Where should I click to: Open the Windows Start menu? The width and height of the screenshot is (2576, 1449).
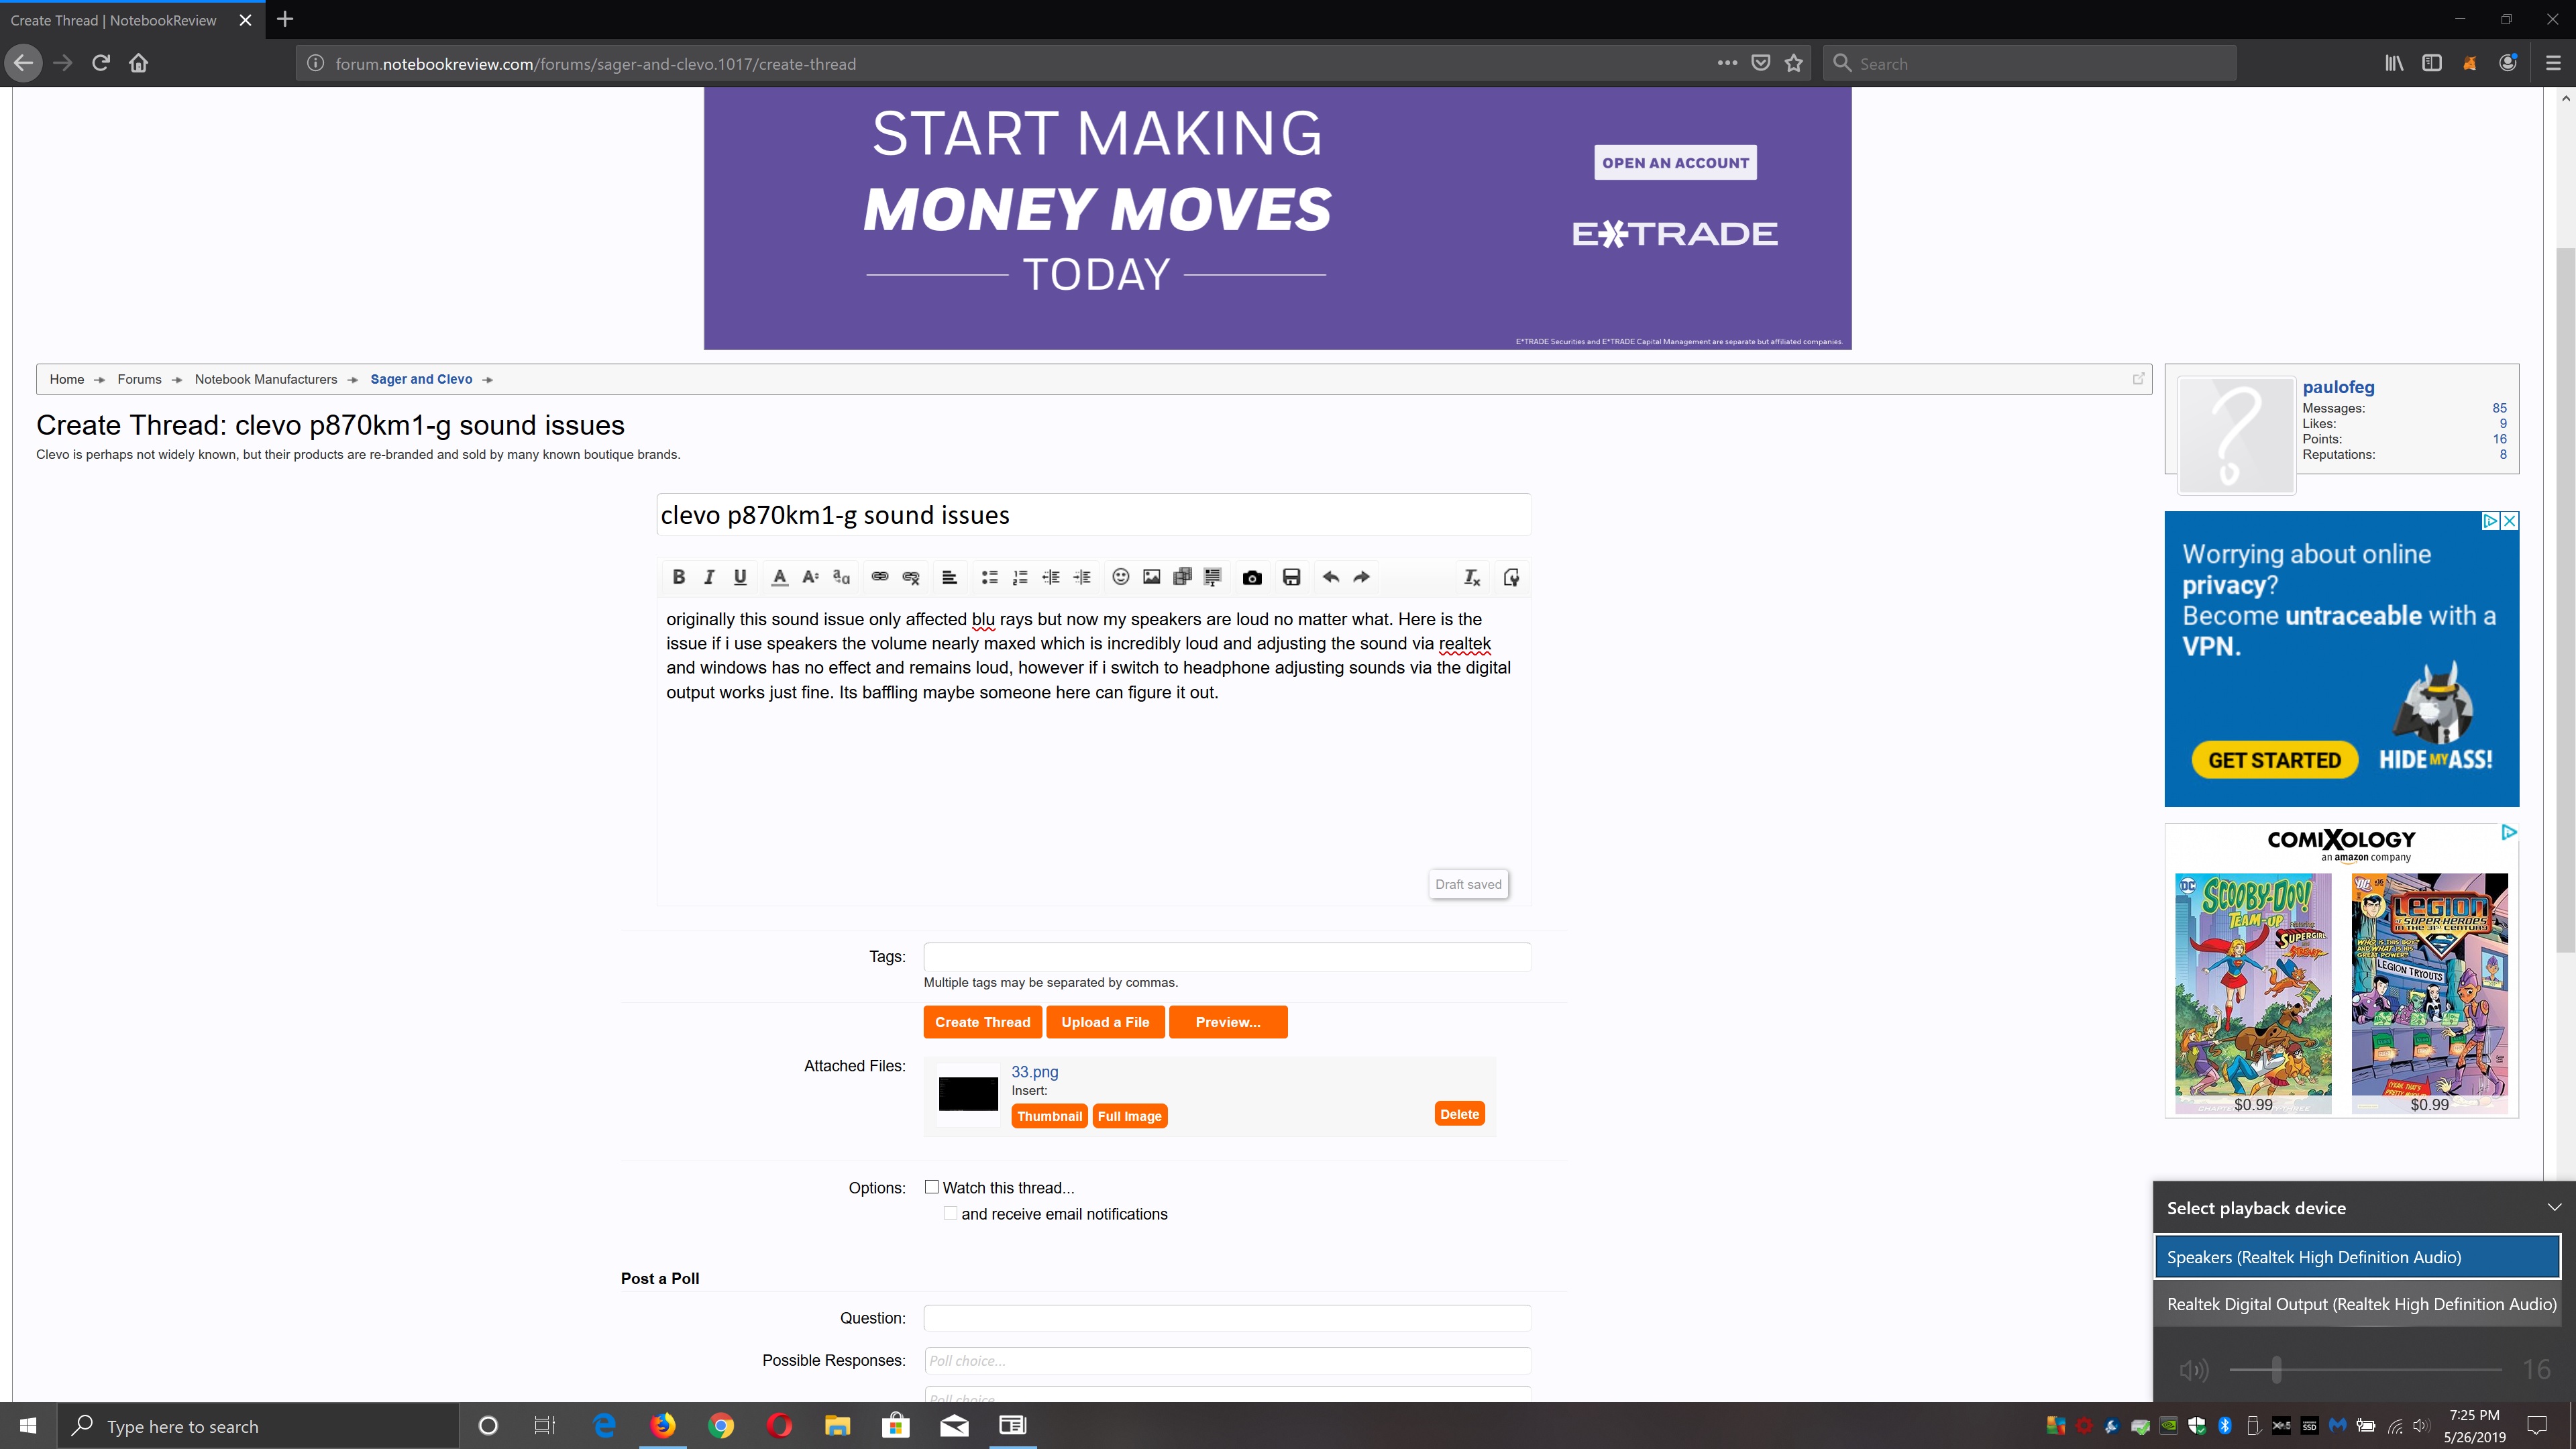(x=28, y=1425)
